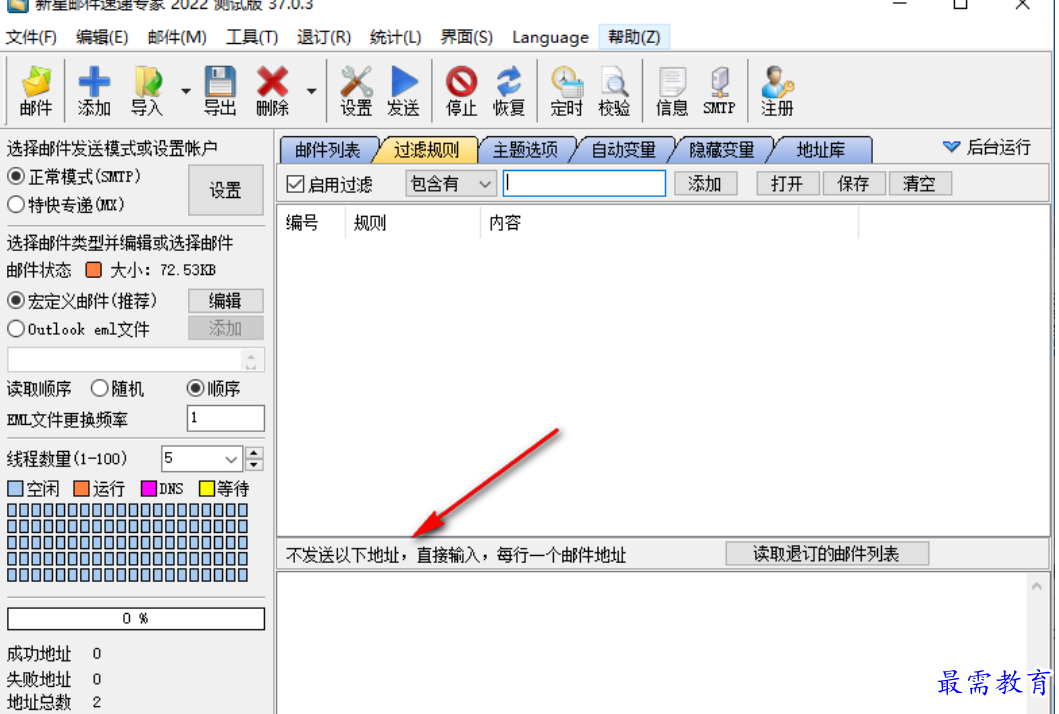Image resolution: width=1059 pixels, height=714 pixels.
Task: Open the Language menu
Action: click(x=550, y=37)
